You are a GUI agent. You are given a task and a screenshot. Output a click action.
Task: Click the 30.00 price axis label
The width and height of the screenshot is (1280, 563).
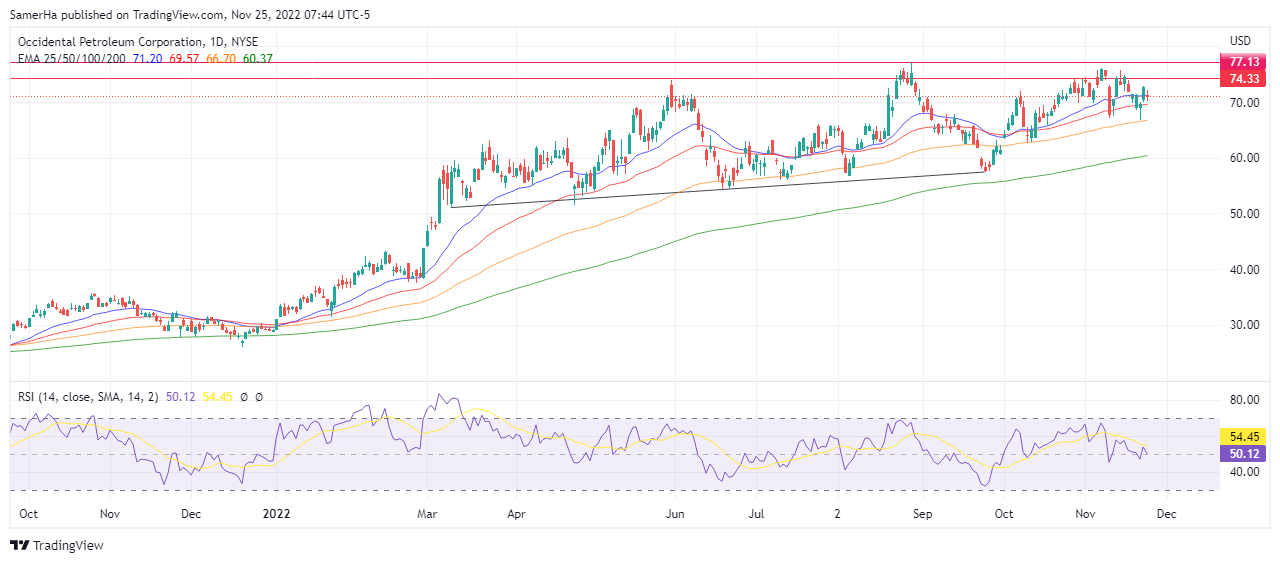pos(1243,325)
